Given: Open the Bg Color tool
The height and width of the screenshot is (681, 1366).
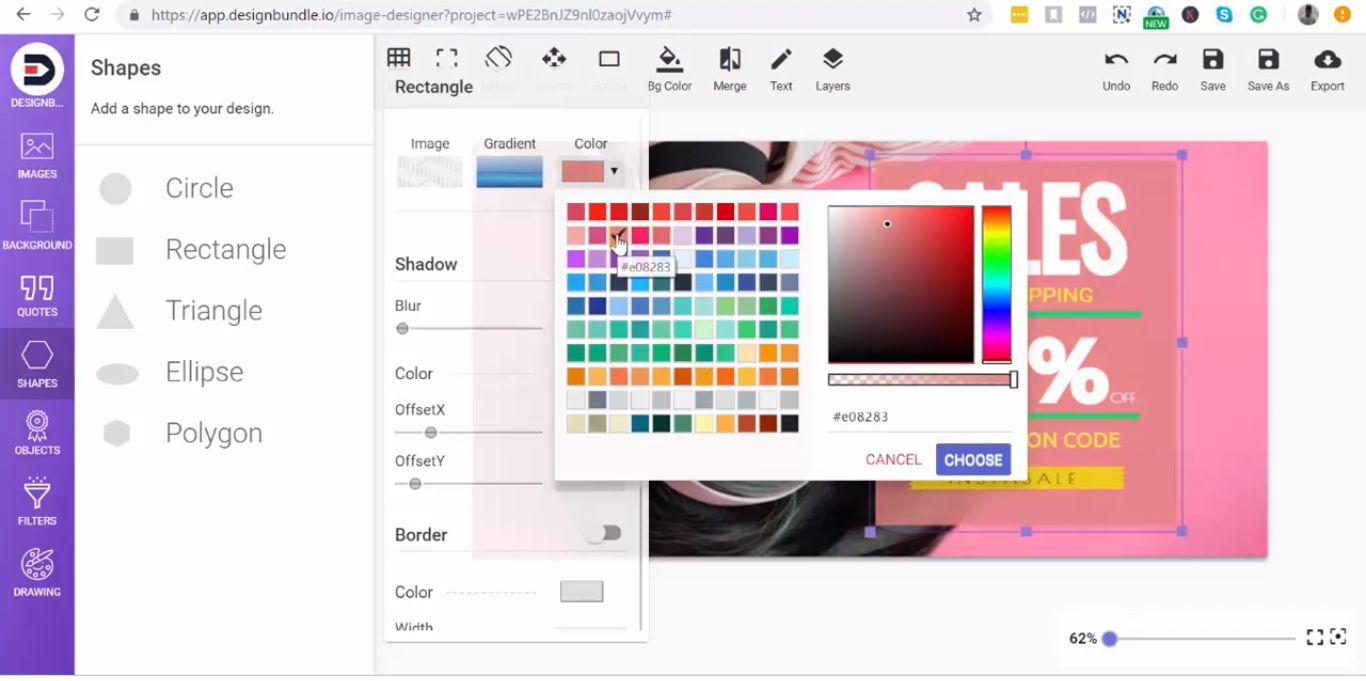Looking at the screenshot, I should [x=670, y=68].
